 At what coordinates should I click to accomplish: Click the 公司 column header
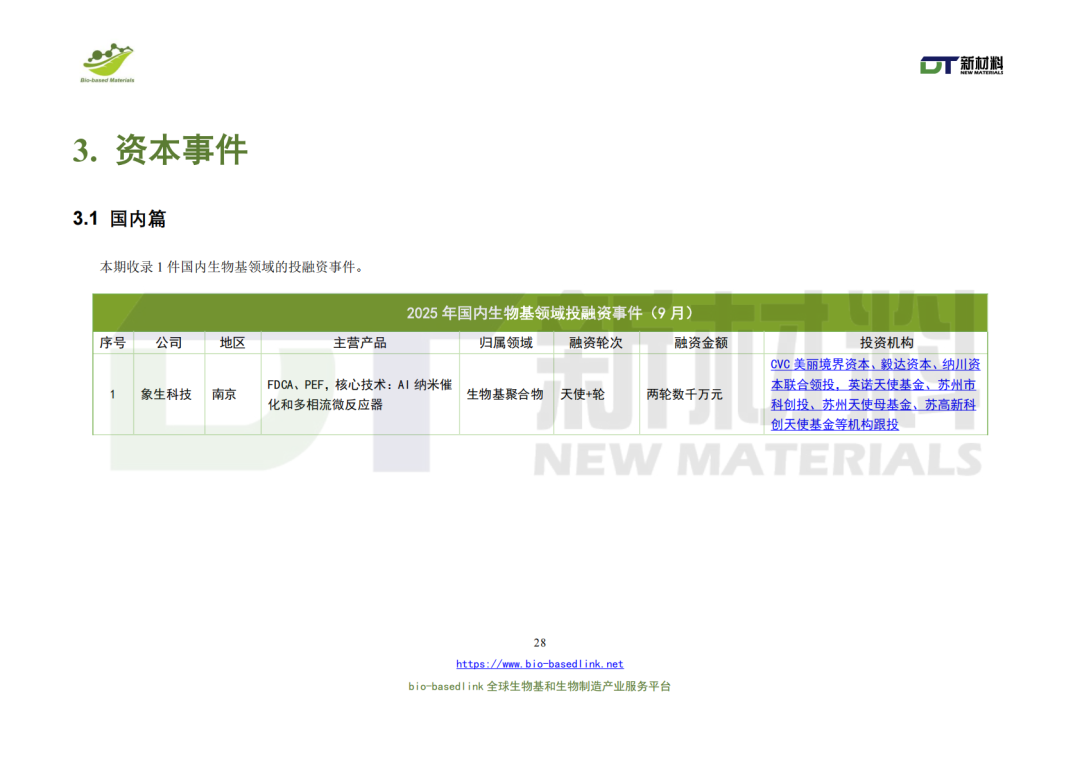tap(169, 342)
